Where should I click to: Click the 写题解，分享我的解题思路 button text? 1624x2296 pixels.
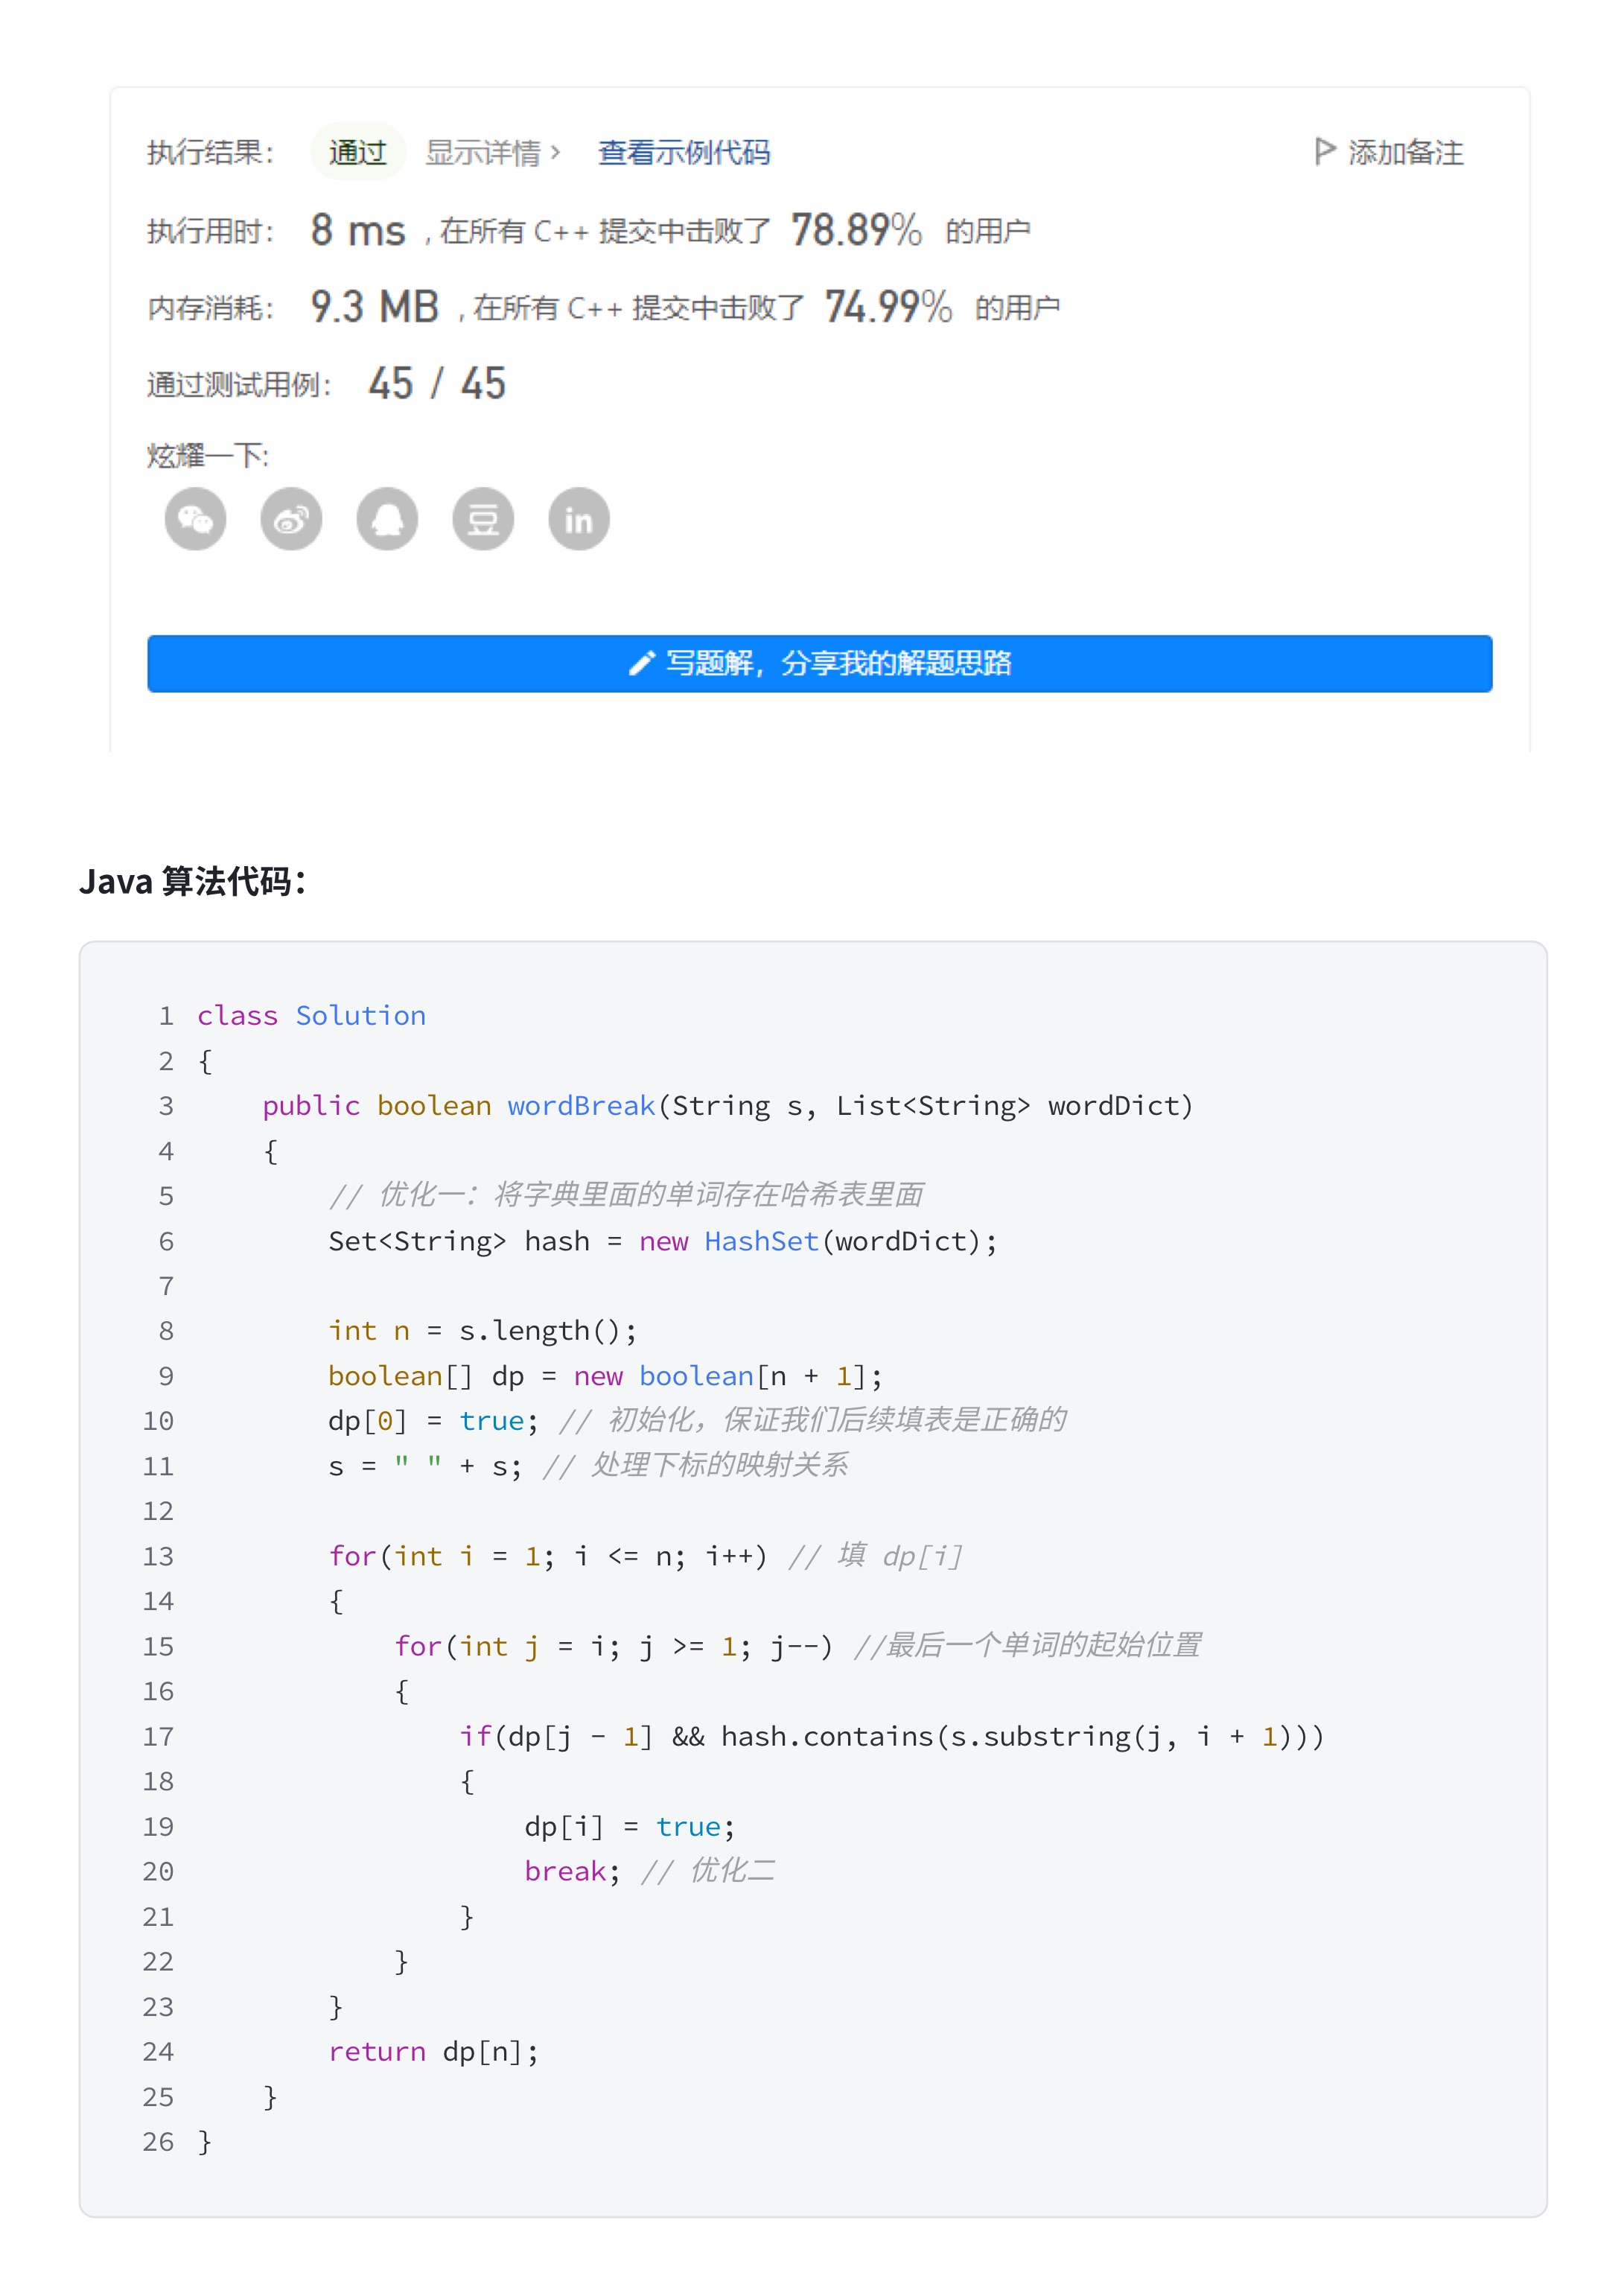[838, 663]
